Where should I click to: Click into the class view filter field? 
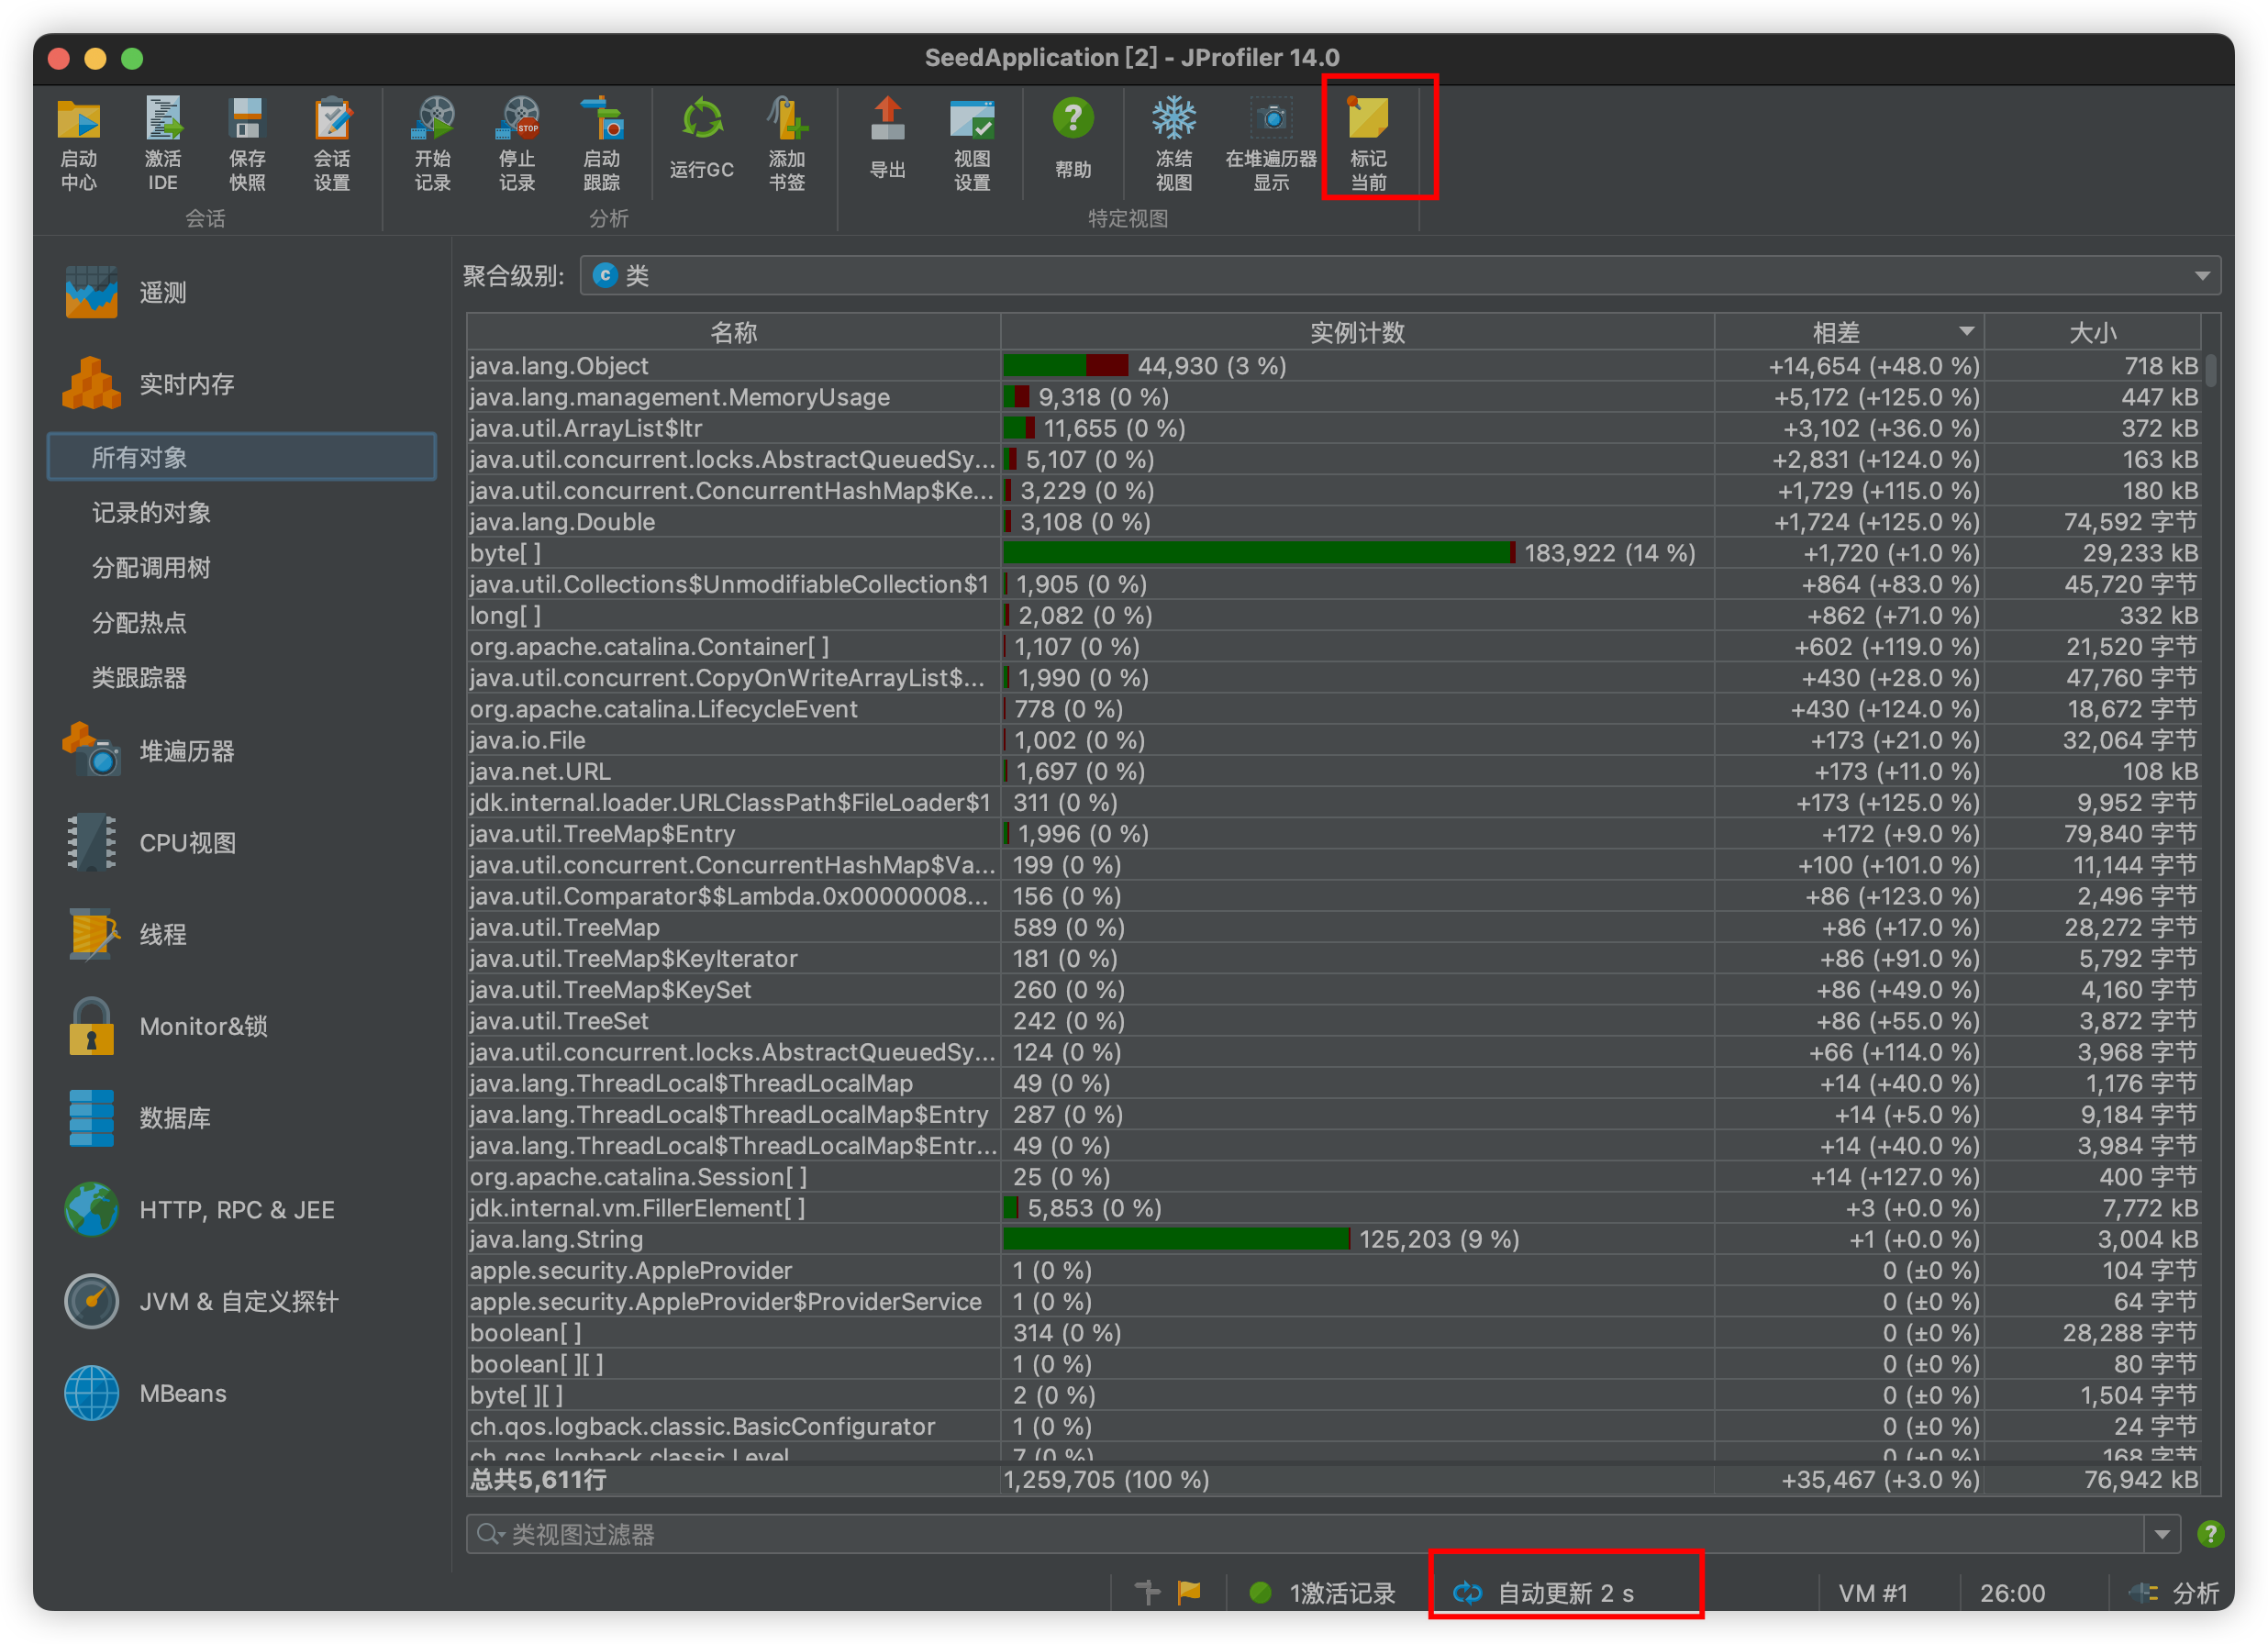coord(1305,1533)
